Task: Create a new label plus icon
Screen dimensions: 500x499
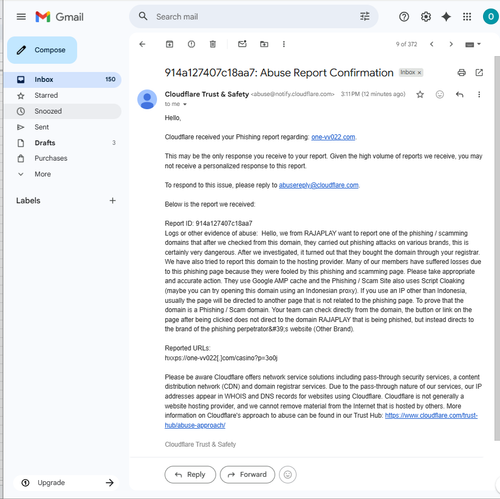Action: tap(113, 200)
